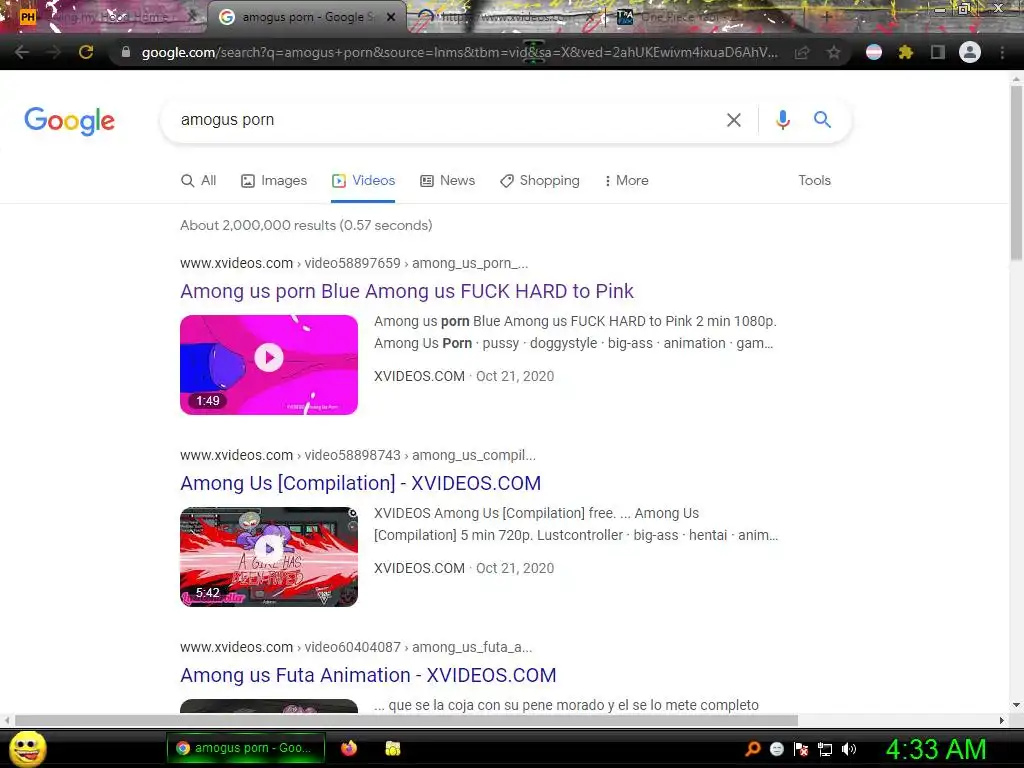Click the 'About 2,000,000 results' text
The height and width of the screenshot is (768, 1024).
coord(306,225)
